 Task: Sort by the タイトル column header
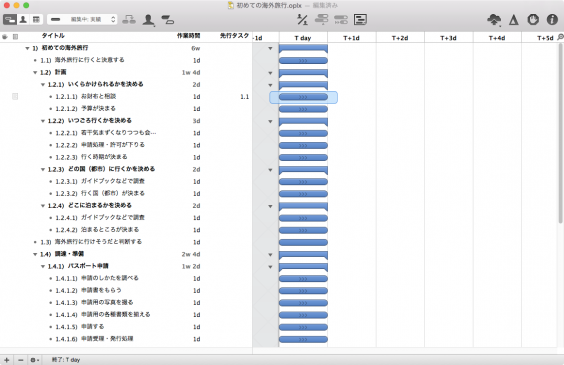53,36
